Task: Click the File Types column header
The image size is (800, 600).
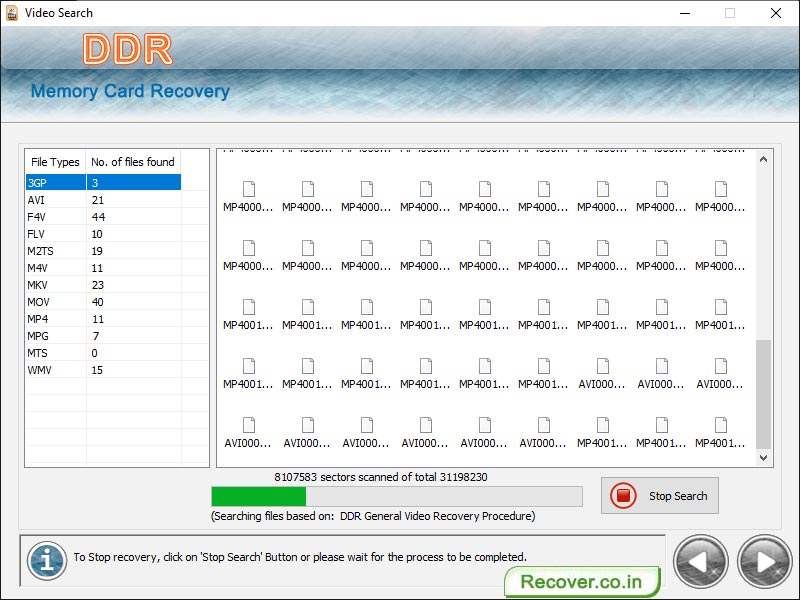Action: (x=54, y=161)
